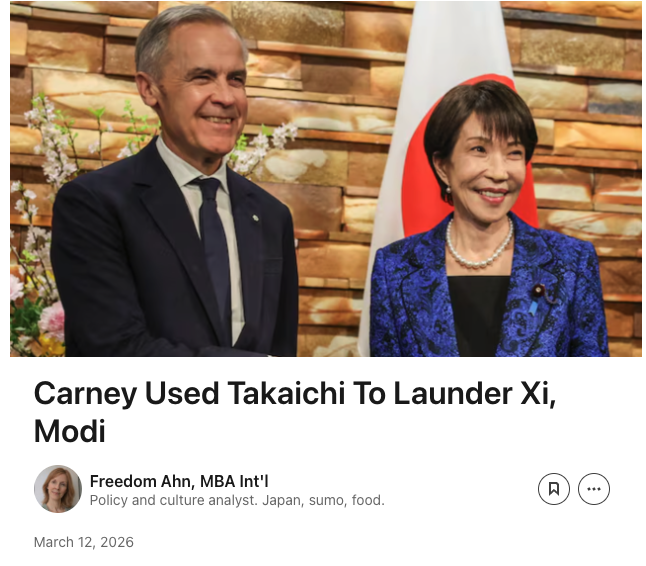Click the pearl necklace in the photo
The image size is (646, 566).
coord(480,246)
